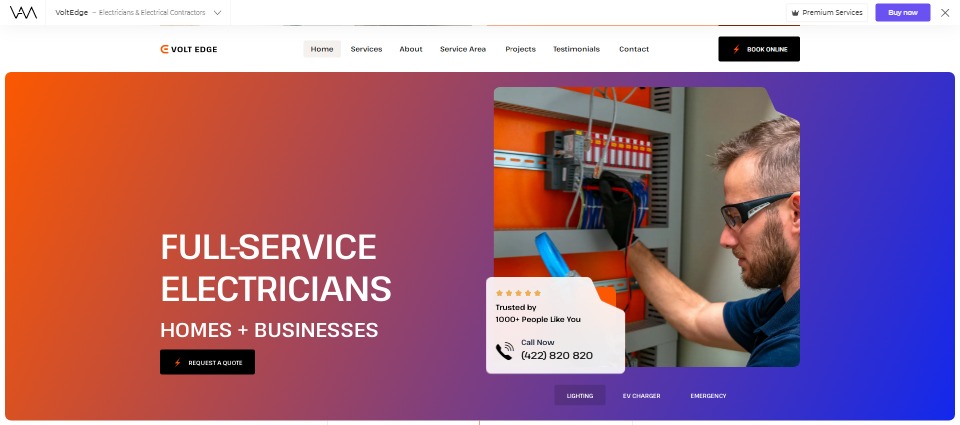Image resolution: width=960 pixels, height=425 pixels.
Task: Select the Home menu item
Action: click(x=322, y=49)
